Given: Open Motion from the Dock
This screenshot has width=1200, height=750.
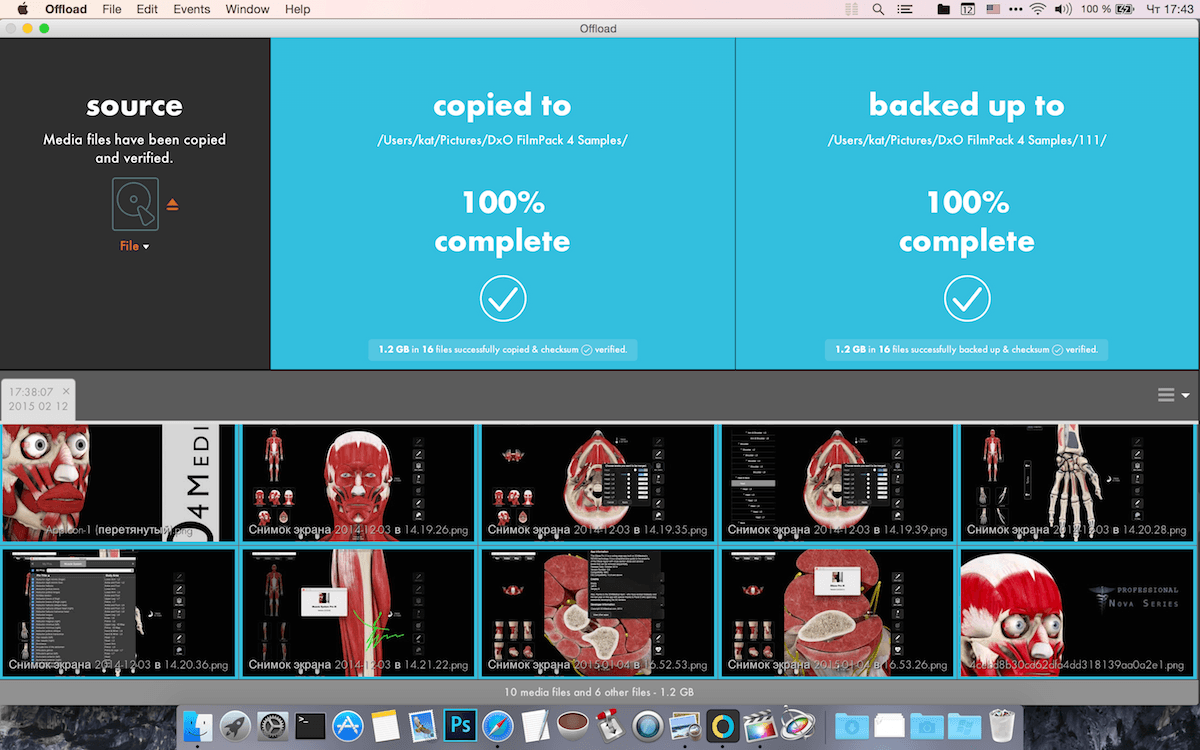Looking at the screenshot, I should pyautogui.click(x=797, y=725).
